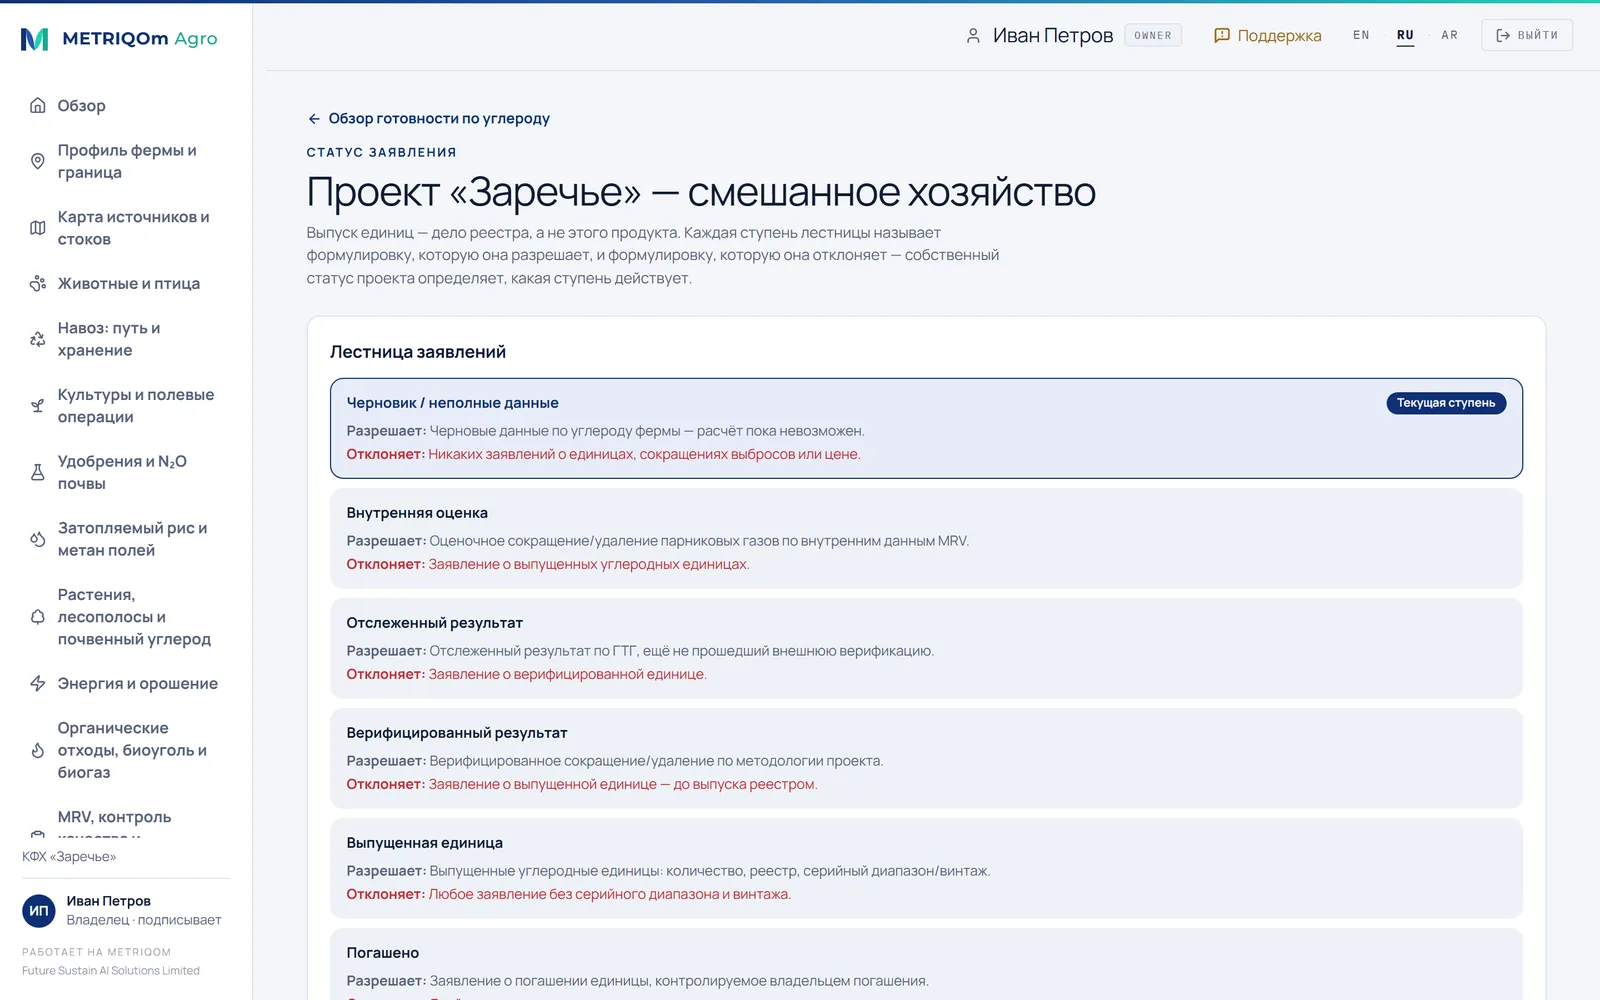Open Культуры и полевые операции
1600x1000 pixels.
pyautogui.click(x=126, y=406)
